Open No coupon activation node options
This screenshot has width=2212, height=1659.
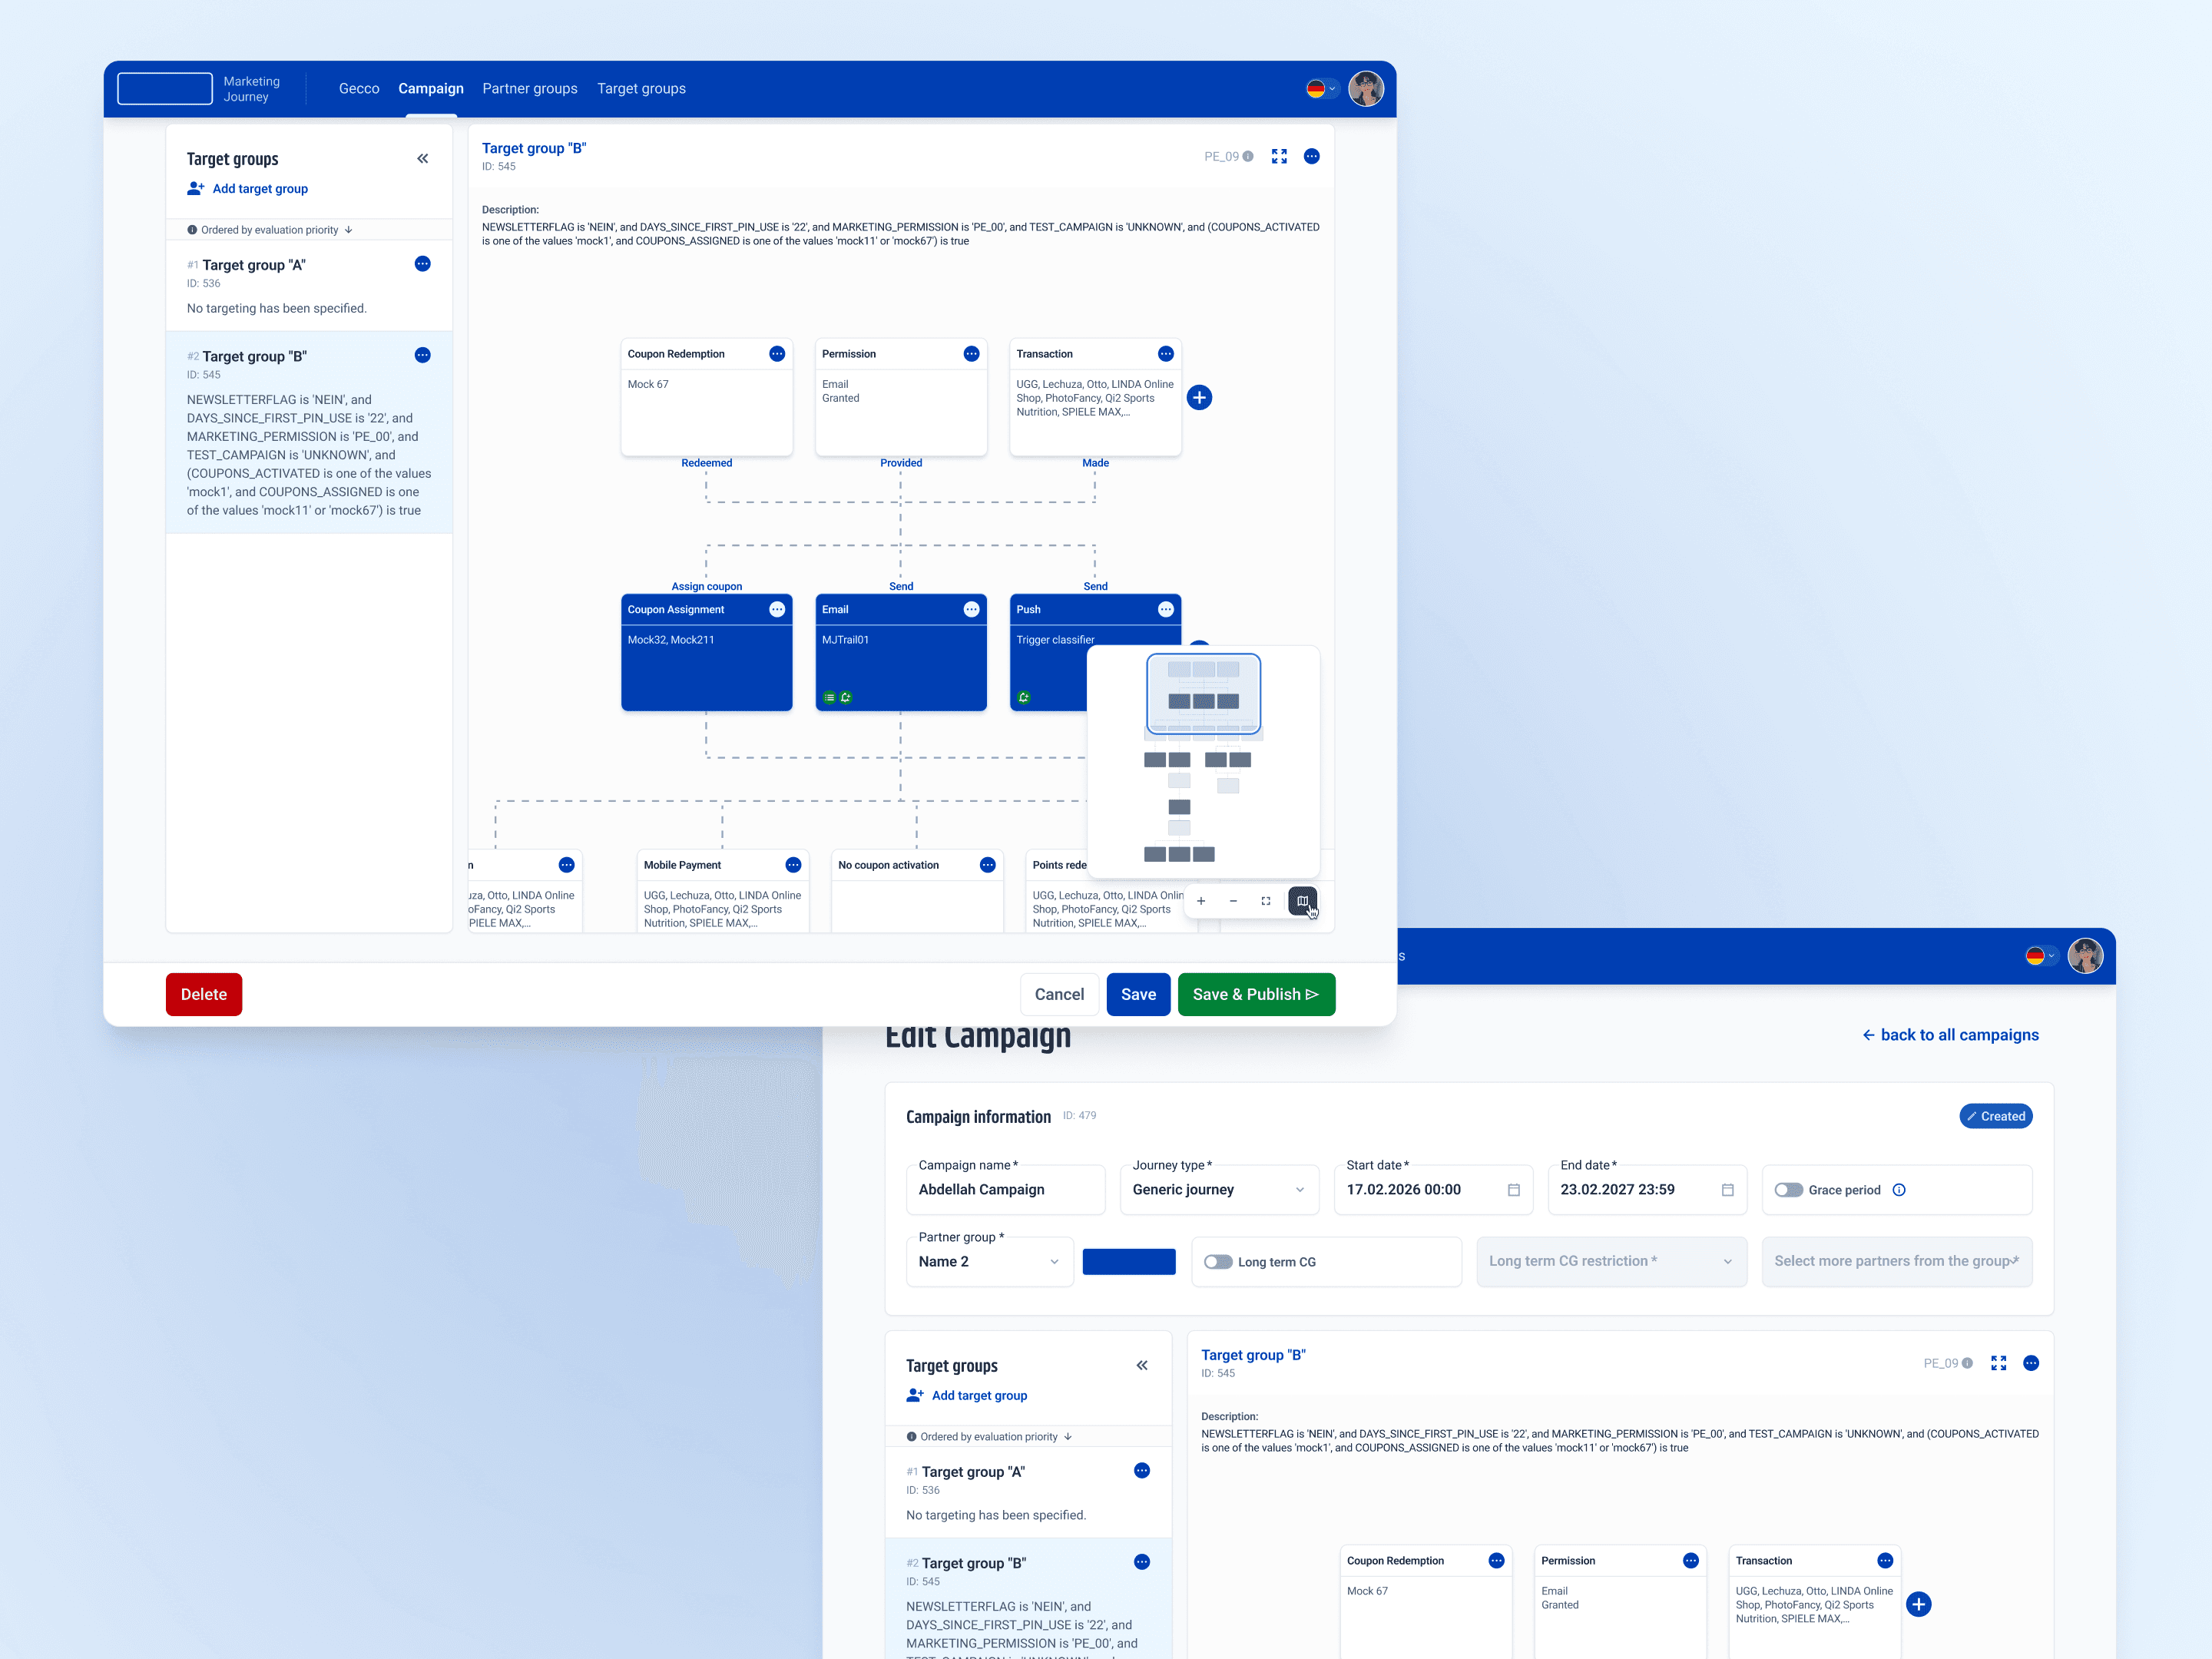coord(988,865)
